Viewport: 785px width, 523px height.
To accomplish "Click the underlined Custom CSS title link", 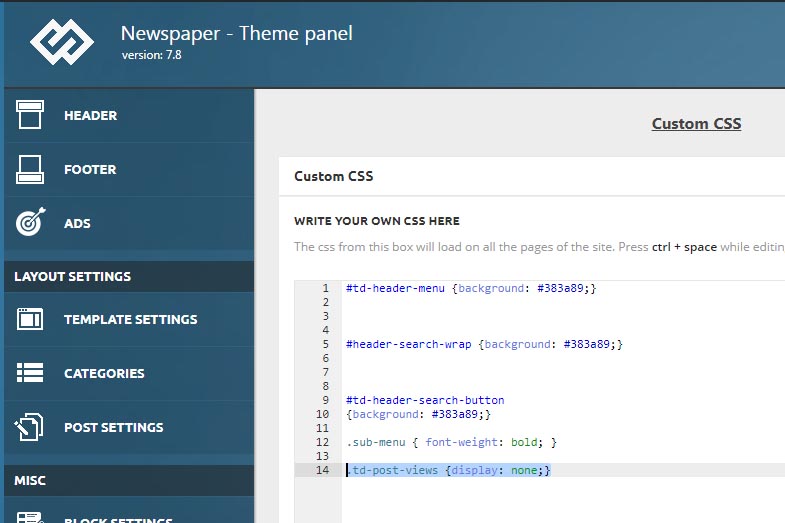I will (x=696, y=124).
